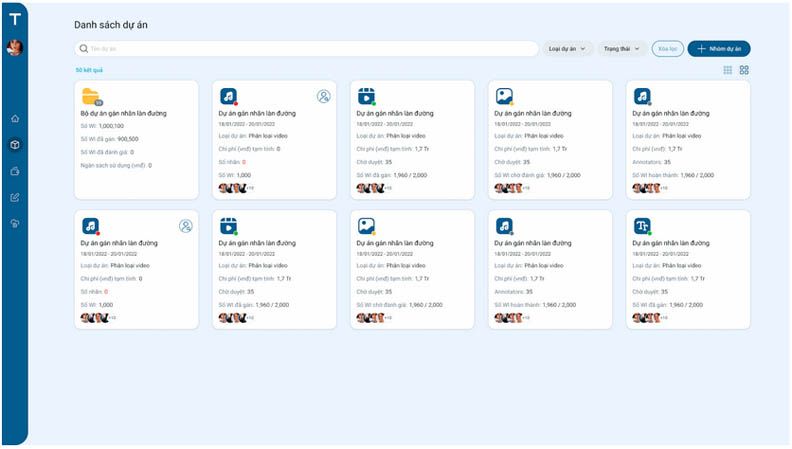The height and width of the screenshot is (449, 792).
Task: Click 'Số WI chờ đánh giá' on top-row image card
Action: (537, 176)
